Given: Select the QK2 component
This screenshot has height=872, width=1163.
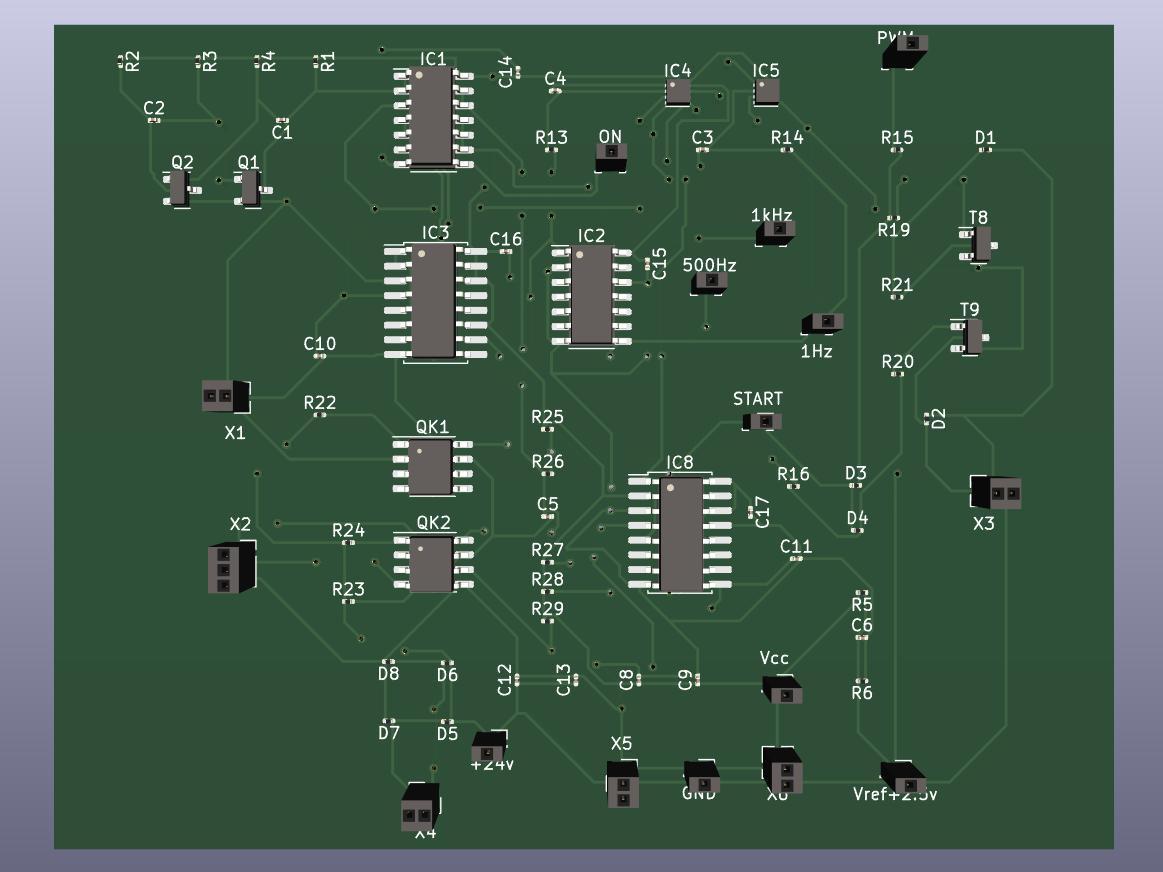Looking at the screenshot, I should (x=431, y=563).
